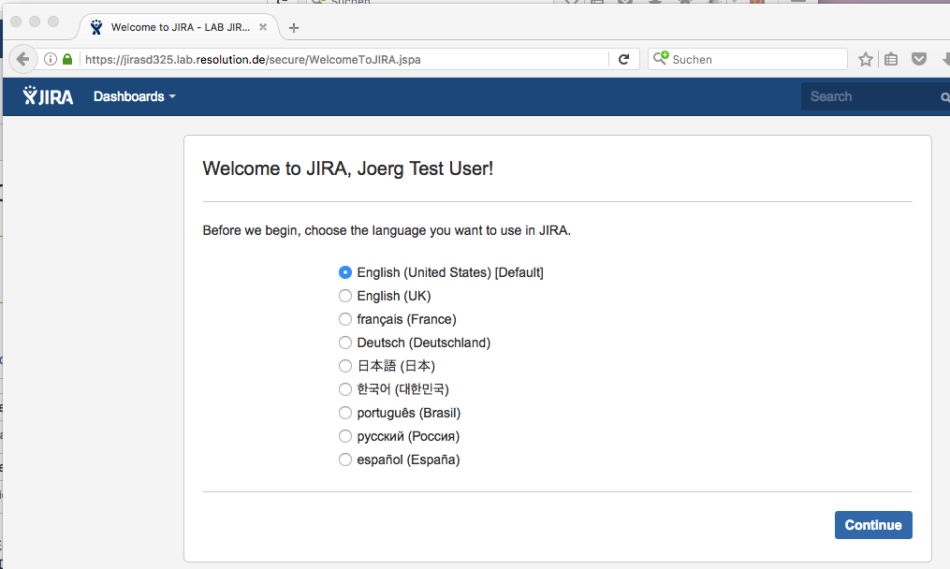Click the Pocket save icon
950x569 pixels.
point(919,59)
